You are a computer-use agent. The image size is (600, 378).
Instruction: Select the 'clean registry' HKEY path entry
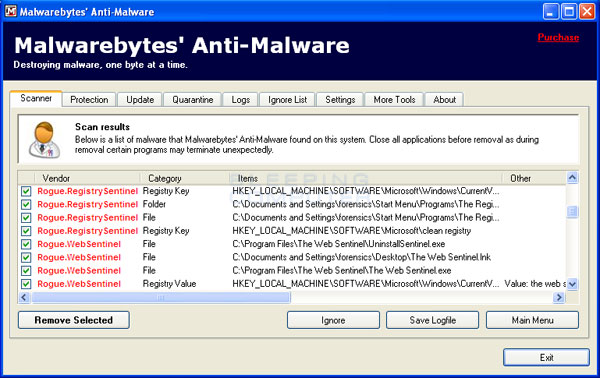tap(352, 231)
